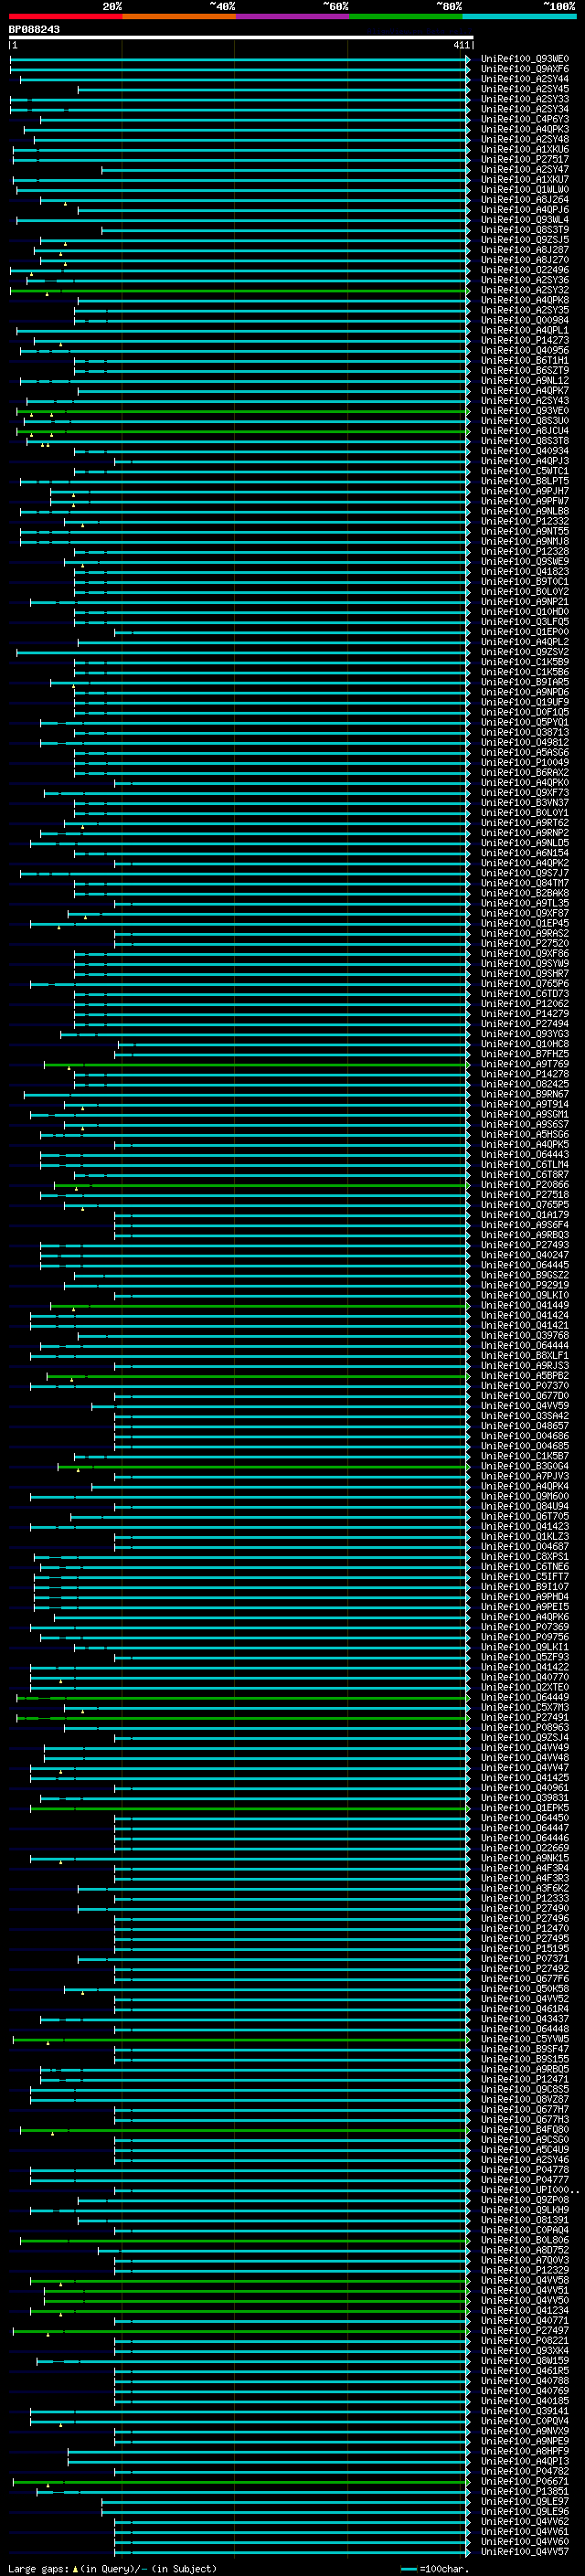Select the UniRef100_Q9ZSJ5 label
585x2576 pixels.
(x=524, y=240)
